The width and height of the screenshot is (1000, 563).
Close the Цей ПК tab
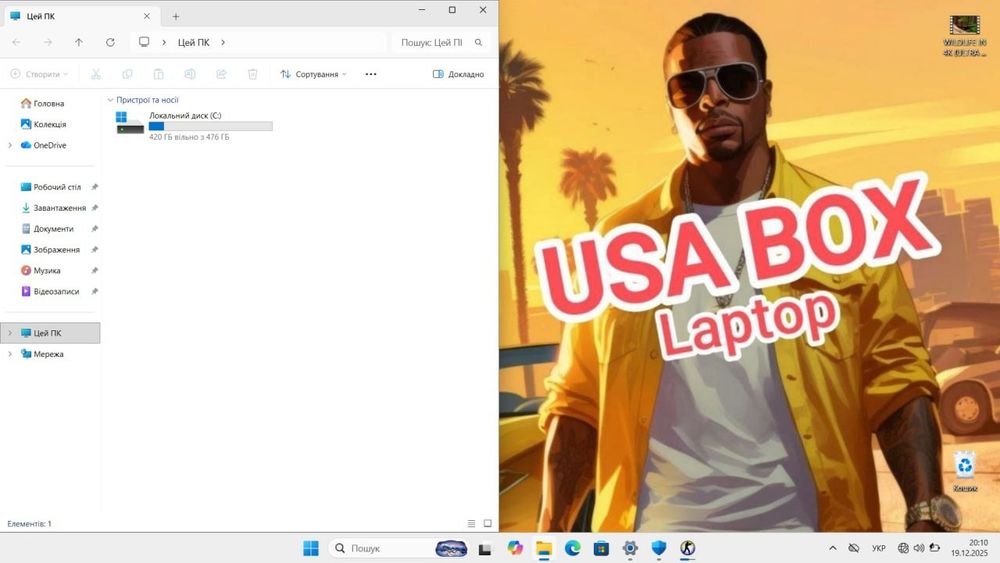pos(147,16)
